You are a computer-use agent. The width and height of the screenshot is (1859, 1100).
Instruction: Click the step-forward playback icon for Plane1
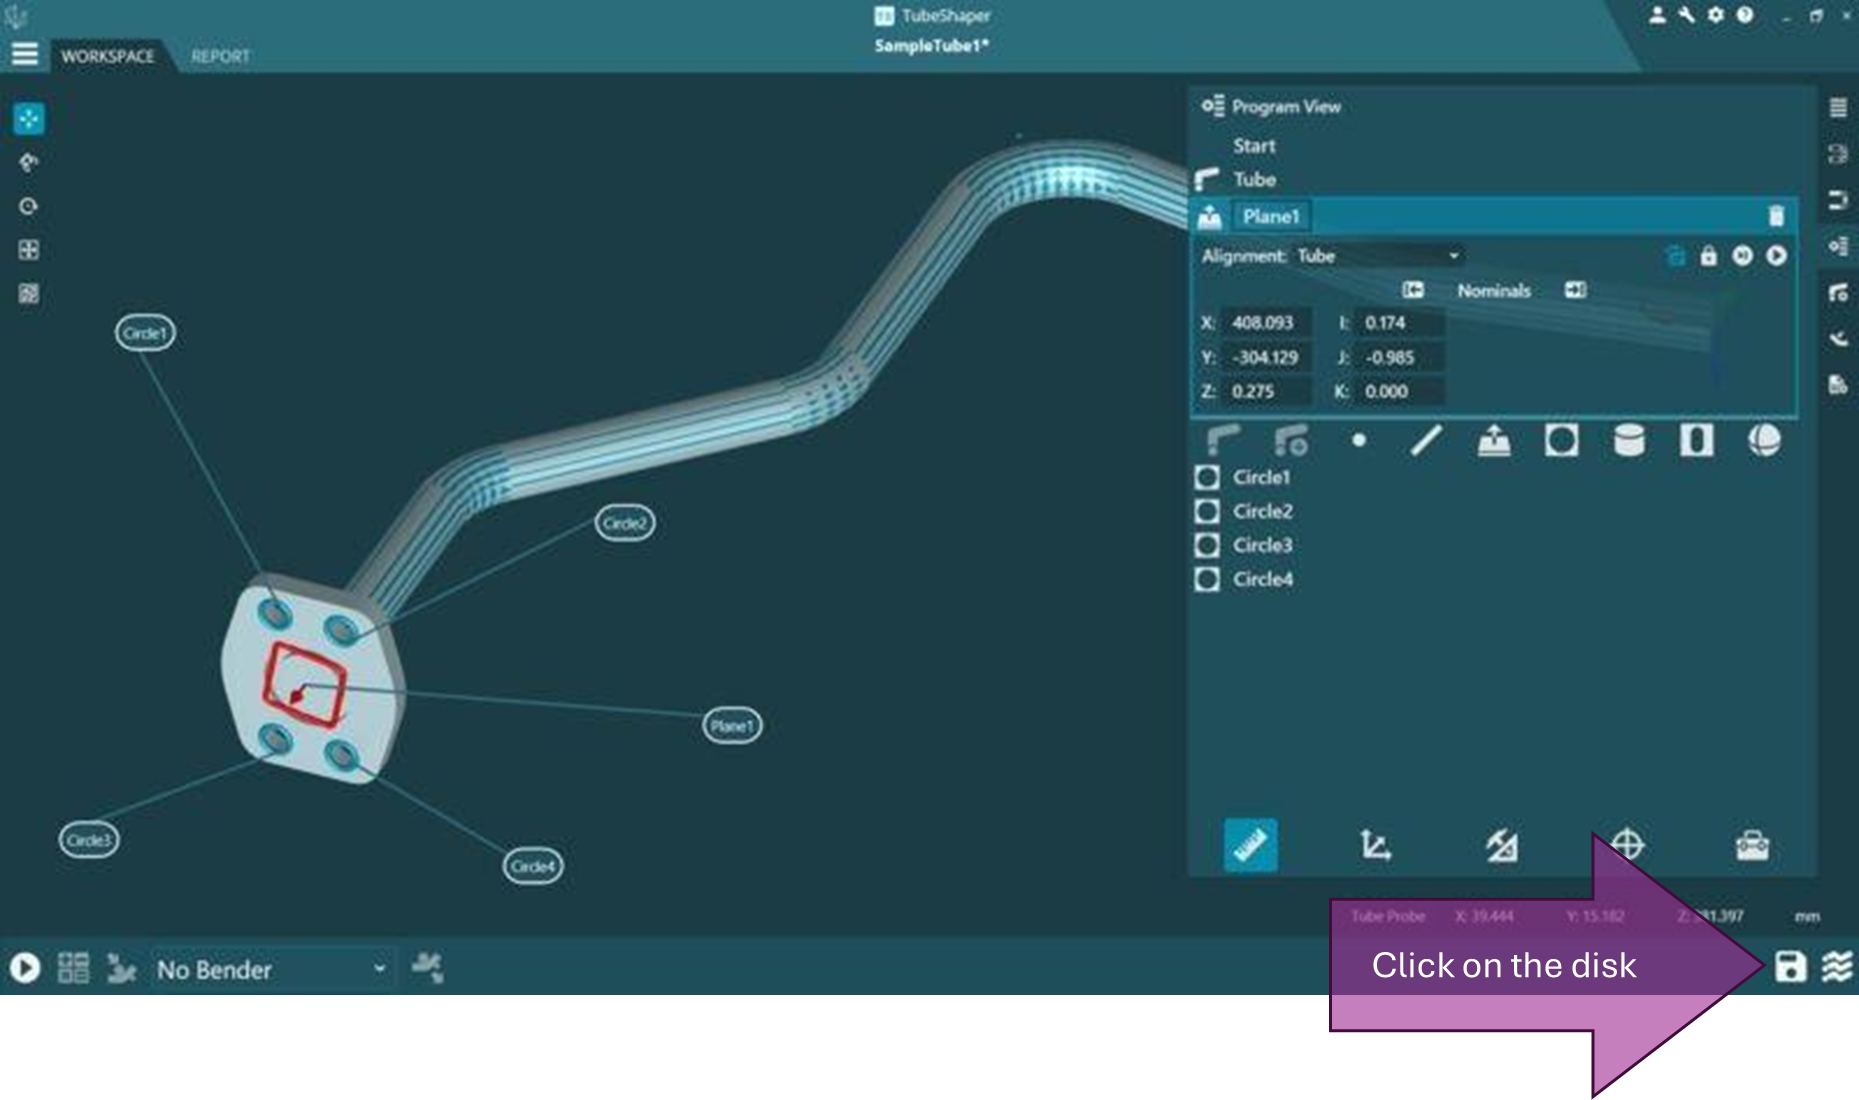[1742, 256]
